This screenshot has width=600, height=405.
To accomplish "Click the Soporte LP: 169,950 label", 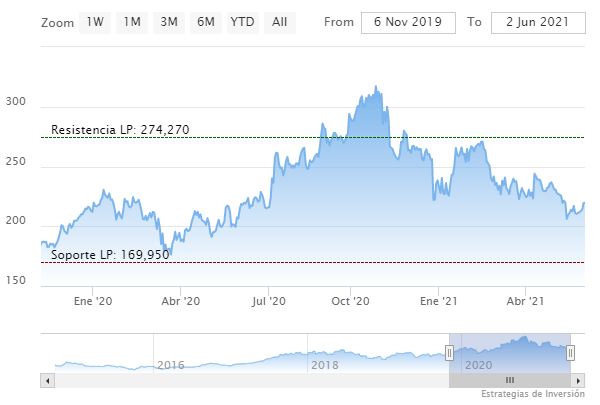I will pyautogui.click(x=110, y=255).
